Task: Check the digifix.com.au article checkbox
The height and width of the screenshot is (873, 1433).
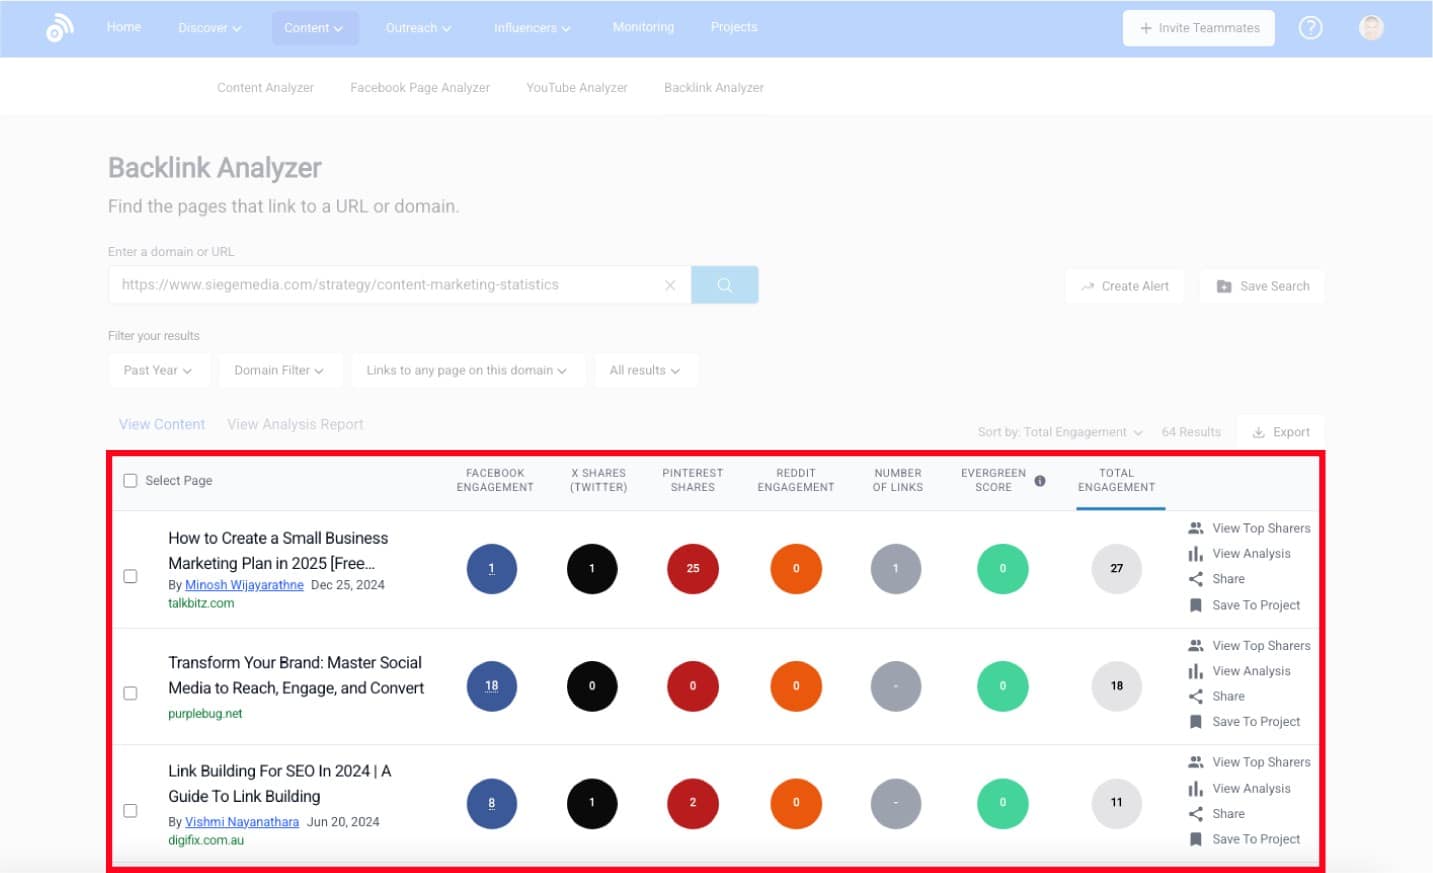Action: 130,811
